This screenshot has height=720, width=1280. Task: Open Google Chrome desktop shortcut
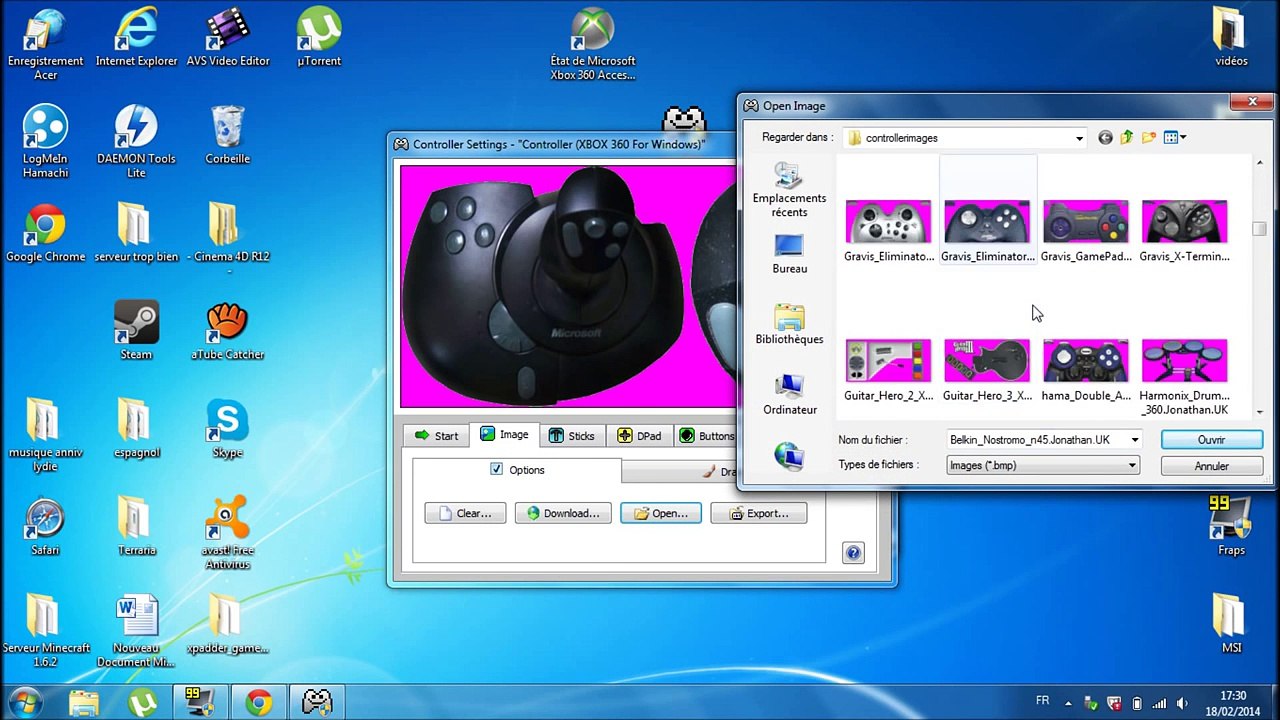click(45, 234)
